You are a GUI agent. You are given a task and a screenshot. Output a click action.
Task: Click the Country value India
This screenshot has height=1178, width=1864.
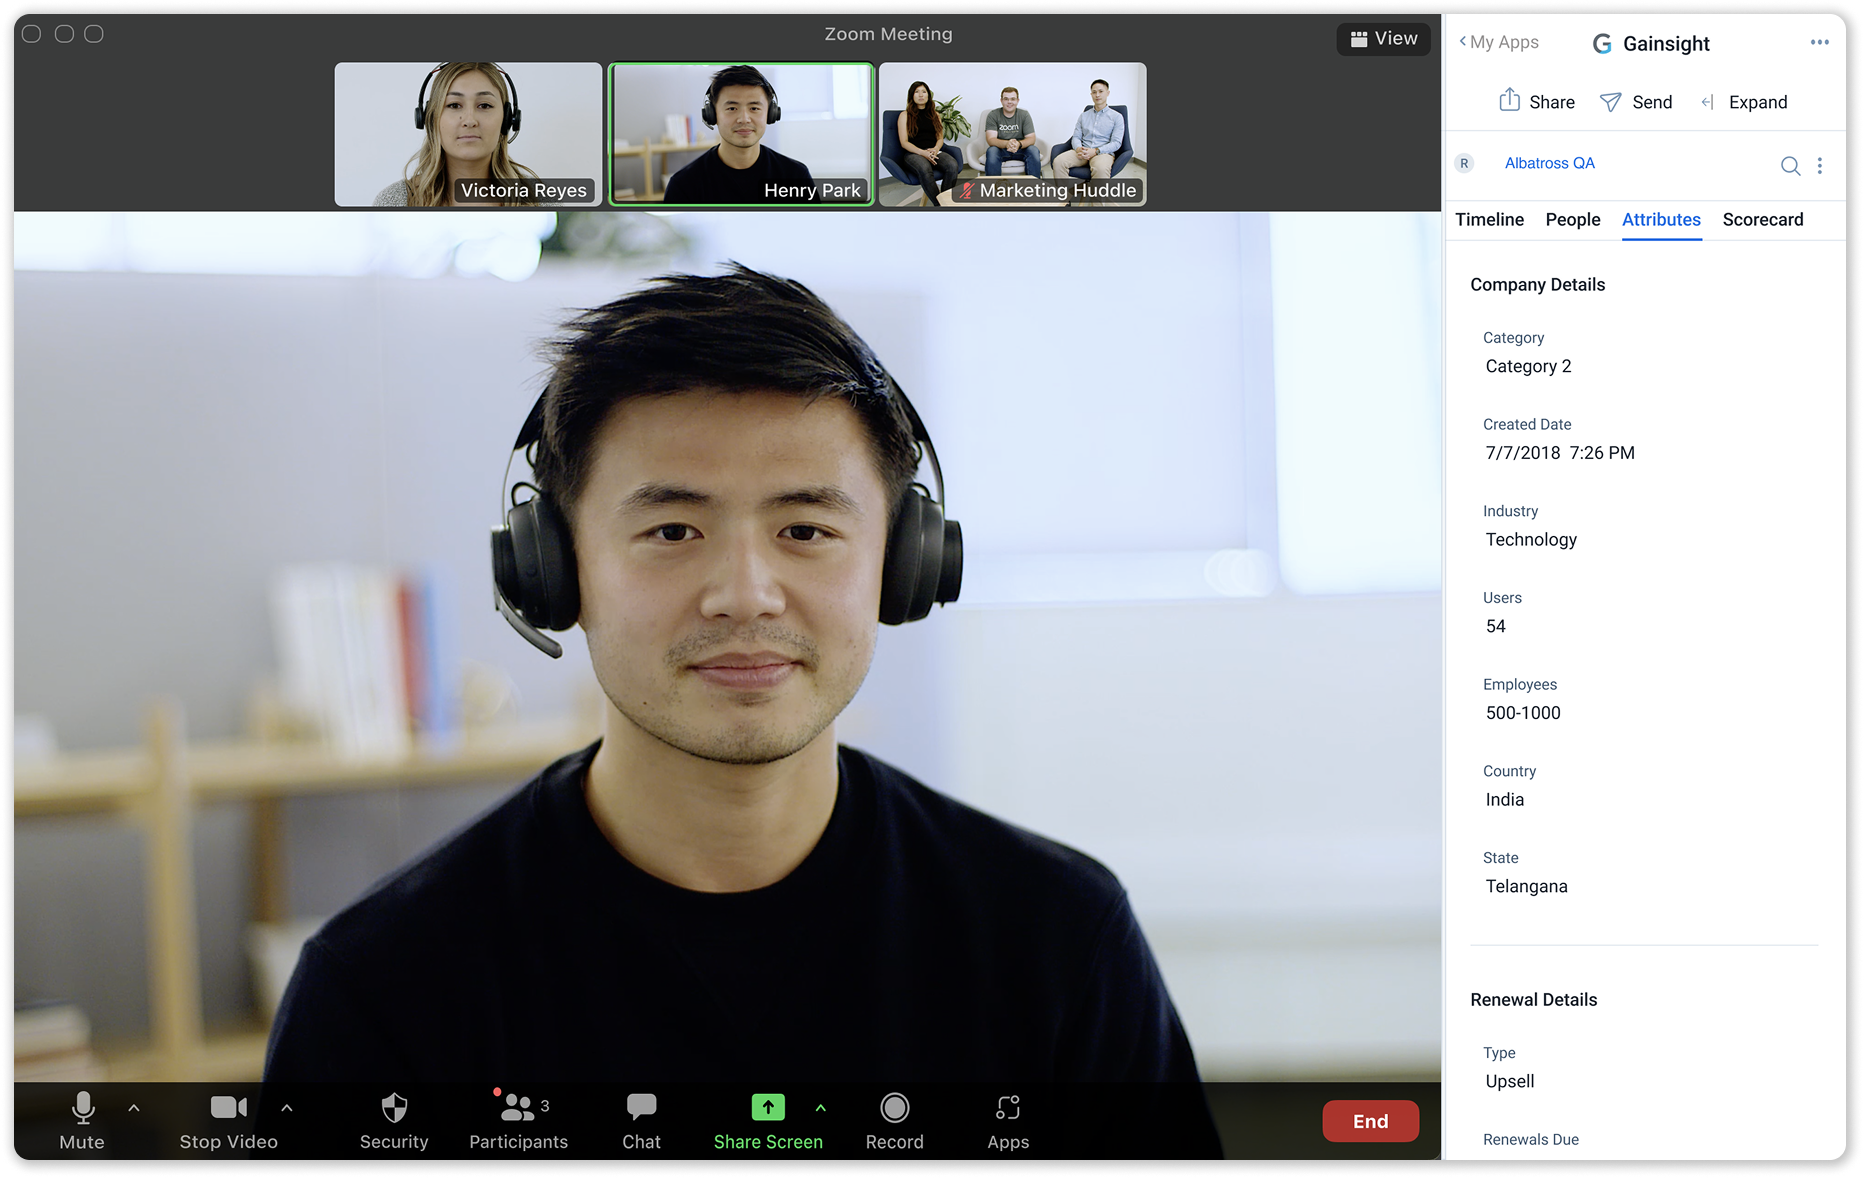(1504, 800)
